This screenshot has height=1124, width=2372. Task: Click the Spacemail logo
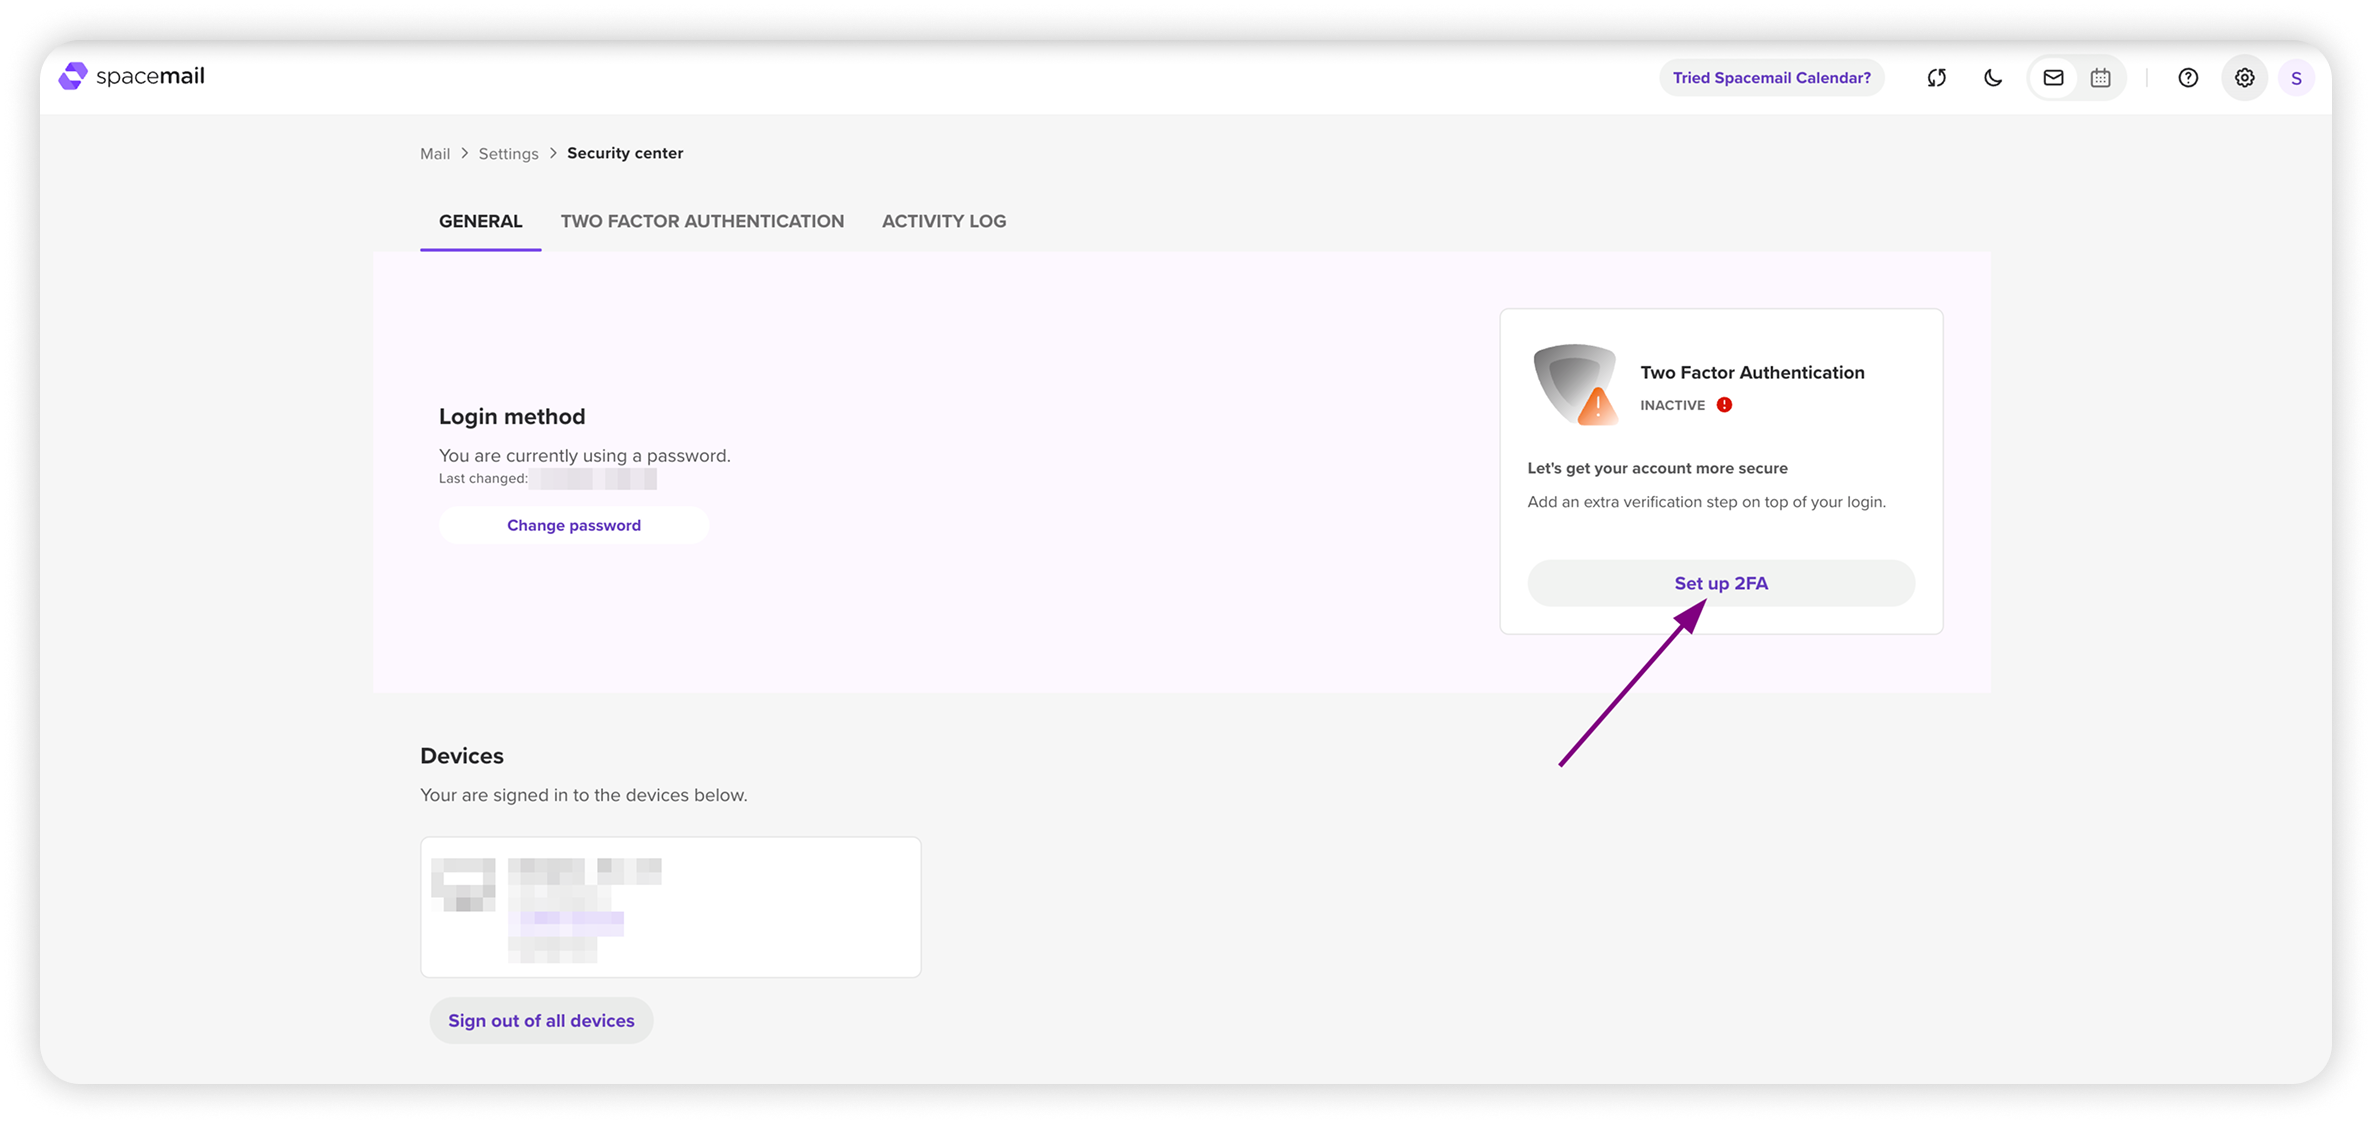pos(131,76)
